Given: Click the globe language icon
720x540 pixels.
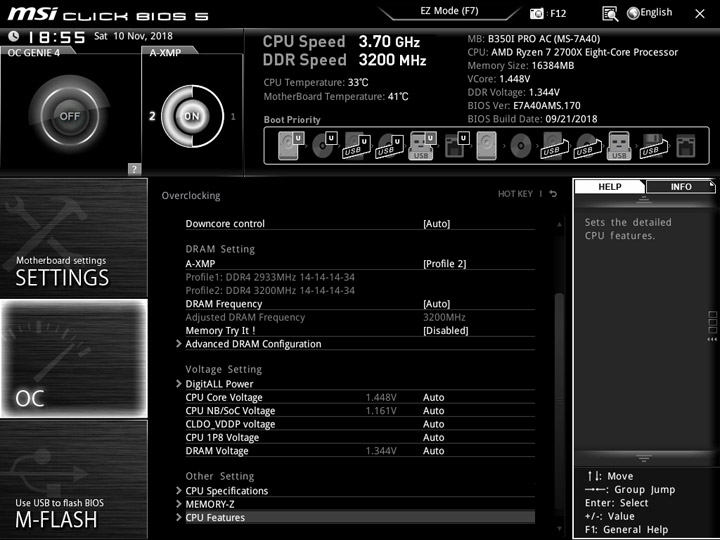Looking at the screenshot, I should (633, 14).
